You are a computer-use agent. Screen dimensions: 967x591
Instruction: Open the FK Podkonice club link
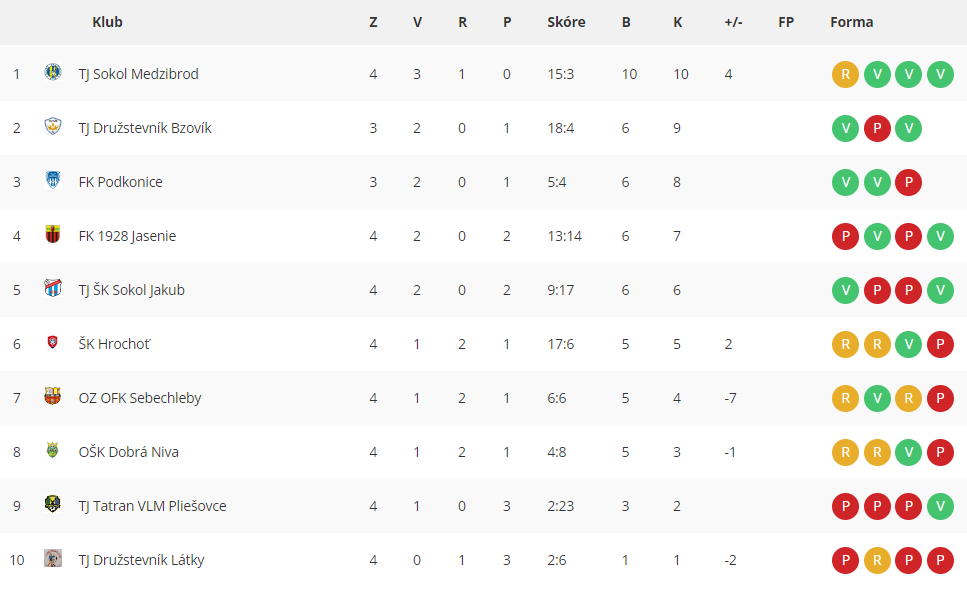120,182
